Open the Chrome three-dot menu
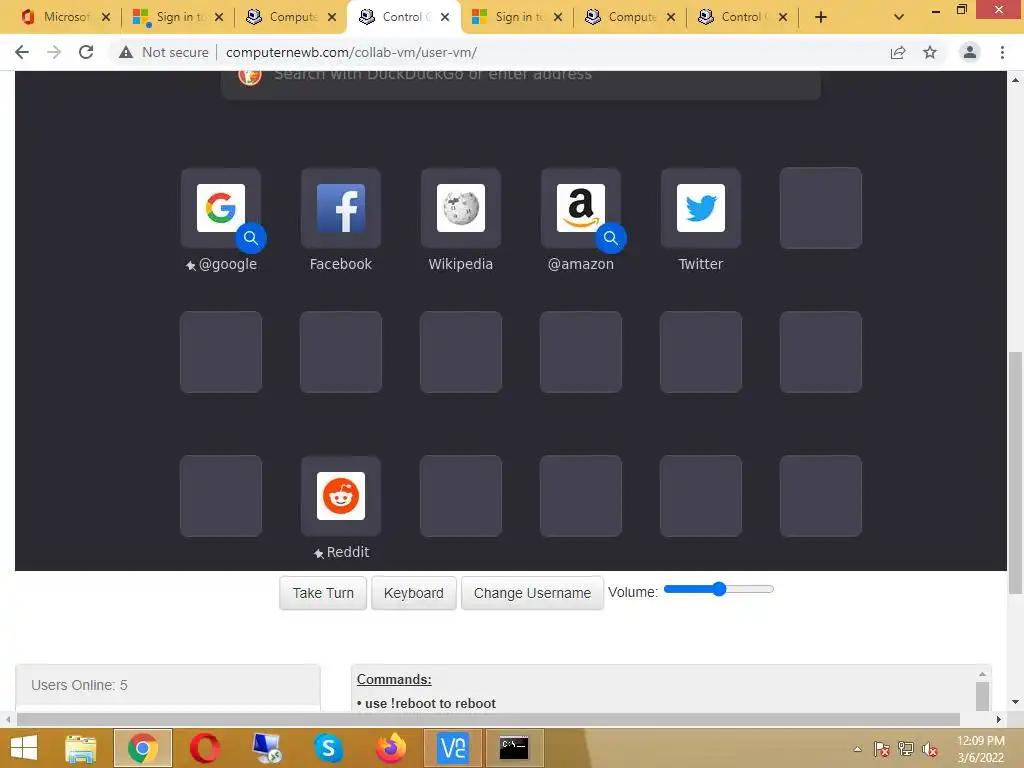This screenshot has height=768, width=1024. tap(1002, 52)
